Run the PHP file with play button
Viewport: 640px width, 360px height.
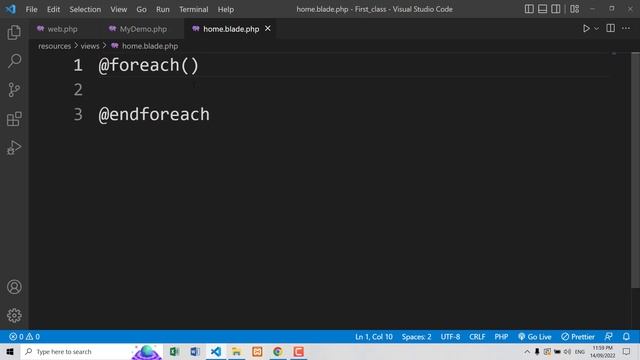point(586,29)
